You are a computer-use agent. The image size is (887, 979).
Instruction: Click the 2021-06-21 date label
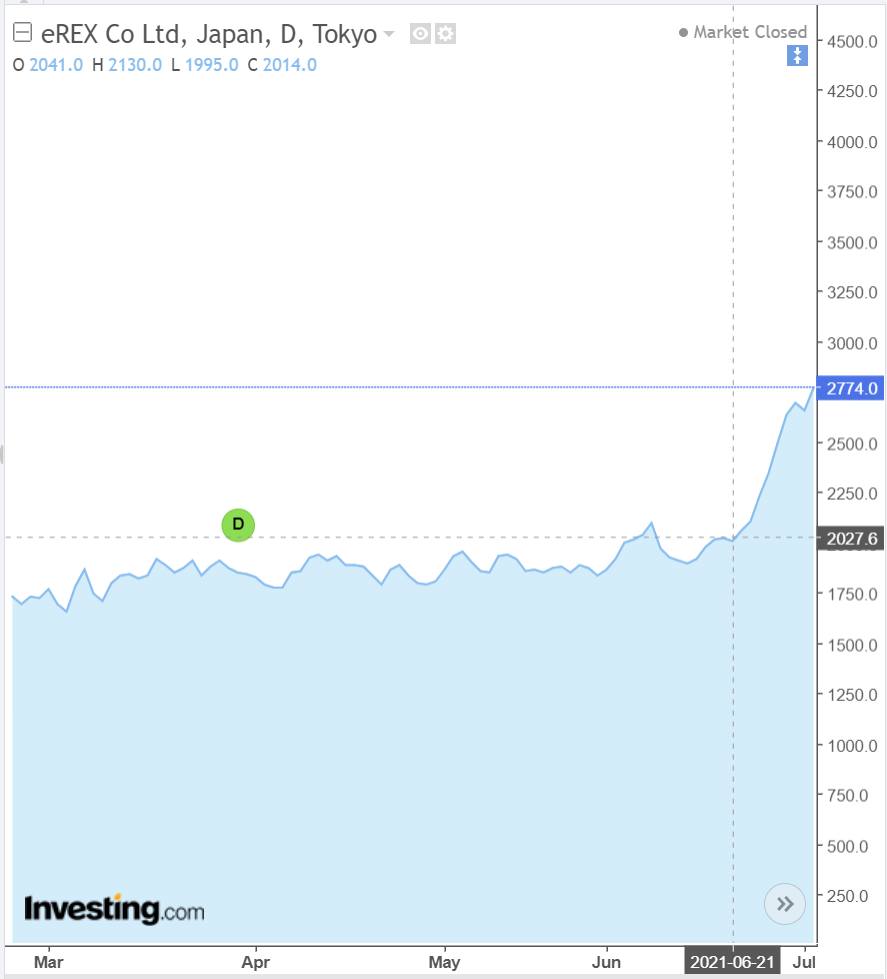pos(732,962)
